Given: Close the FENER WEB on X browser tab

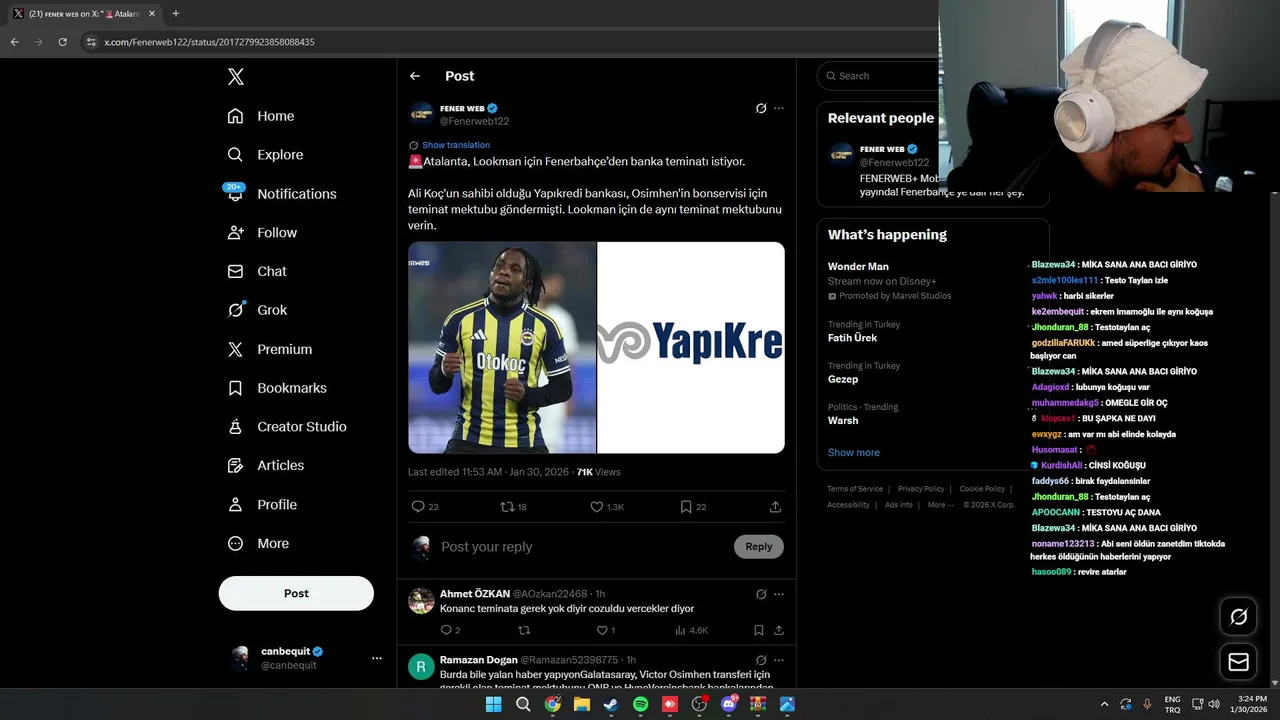Looking at the screenshot, I should coord(152,14).
